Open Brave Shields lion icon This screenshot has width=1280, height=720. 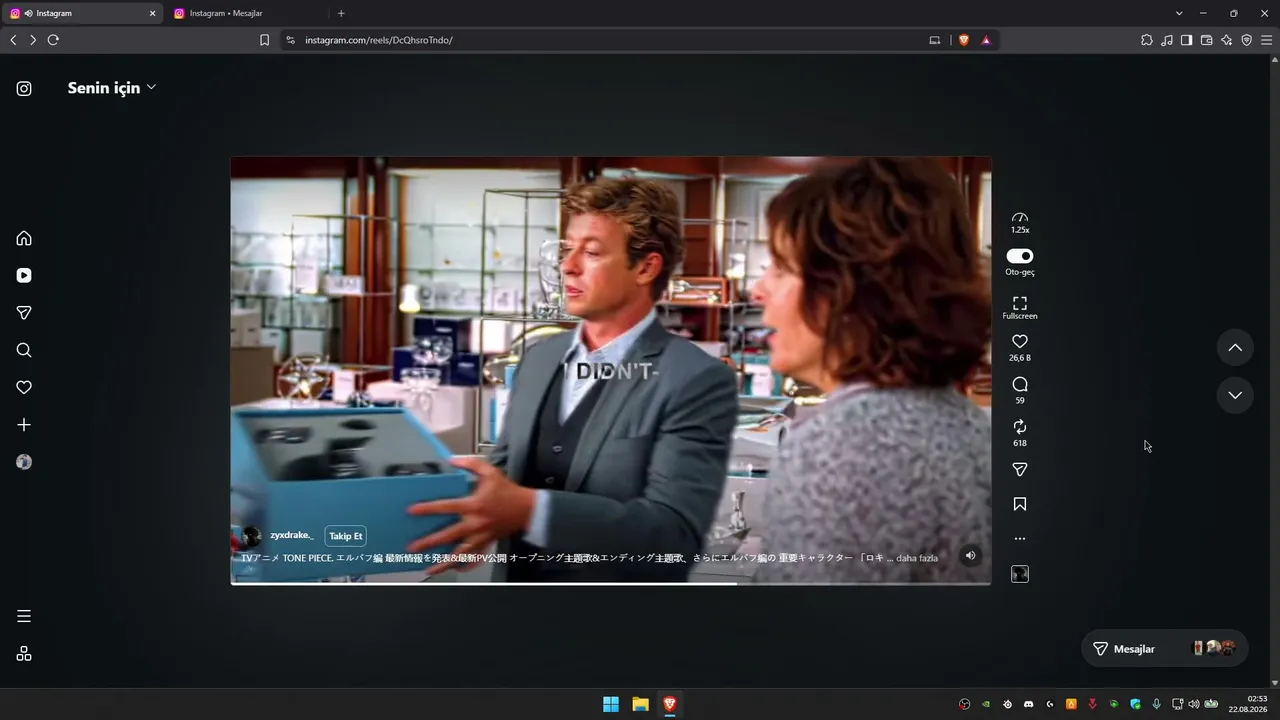coord(964,40)
